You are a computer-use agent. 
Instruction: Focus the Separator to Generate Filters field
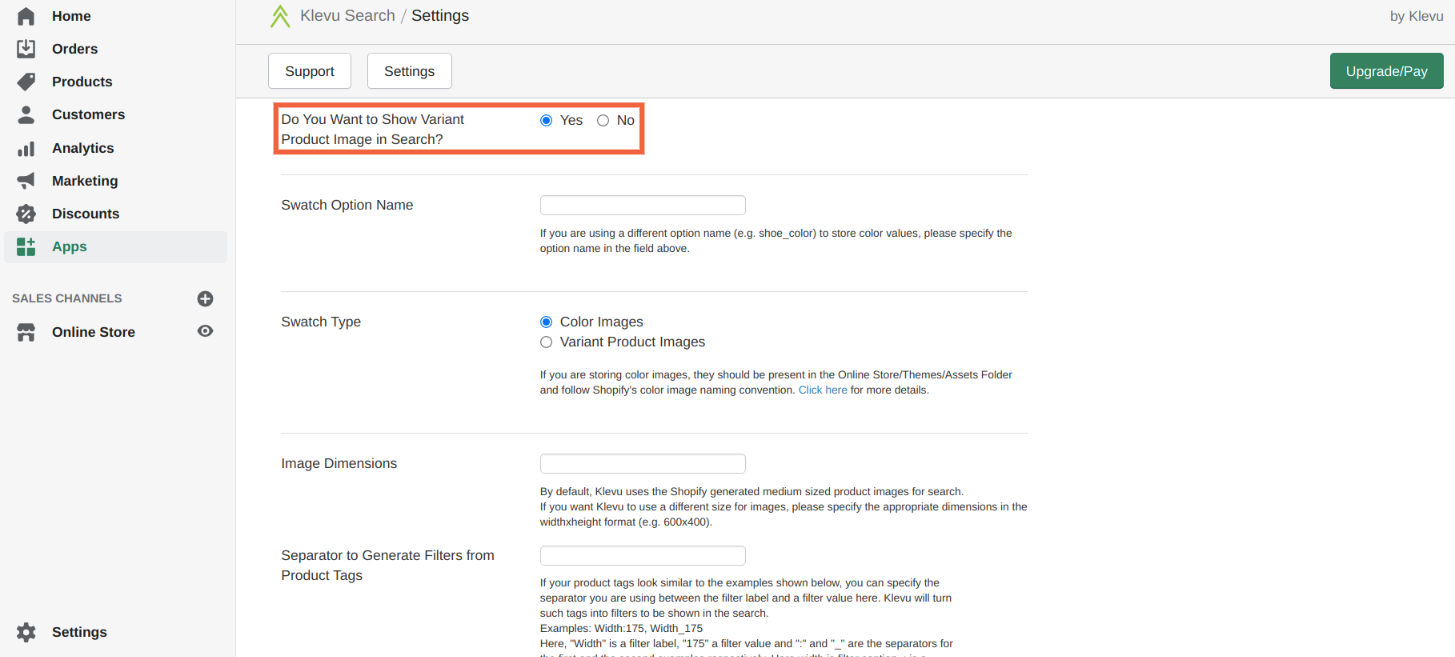(643, 556)
